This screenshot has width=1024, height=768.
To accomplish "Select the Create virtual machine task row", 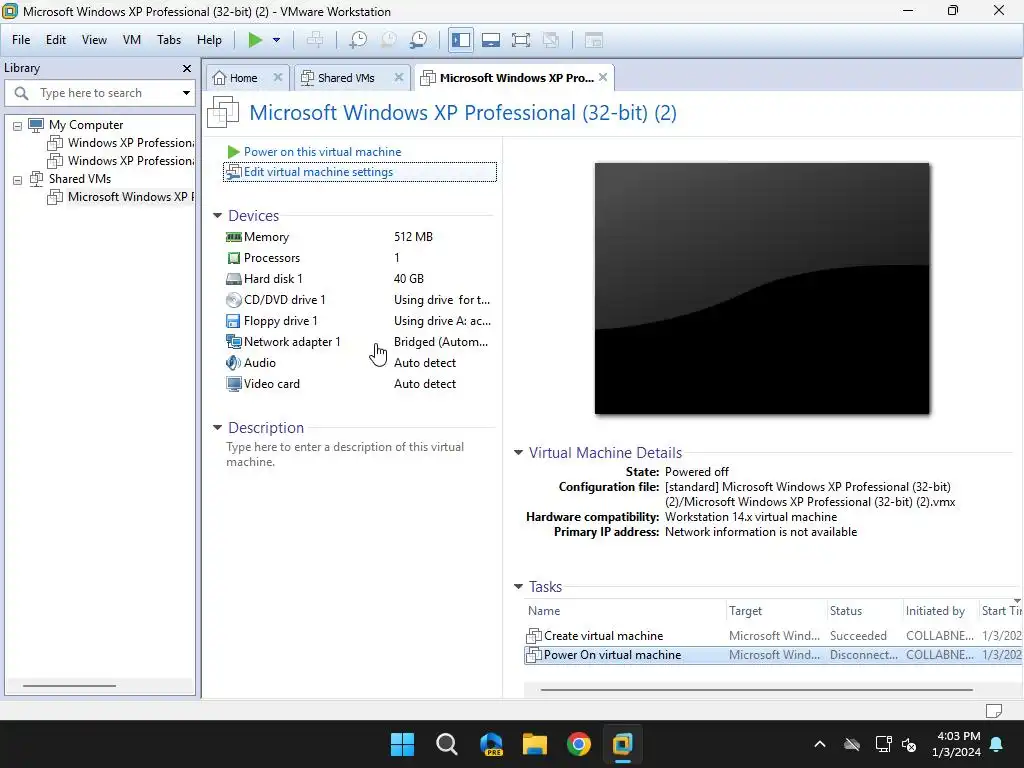I will [x=773, y=635].
